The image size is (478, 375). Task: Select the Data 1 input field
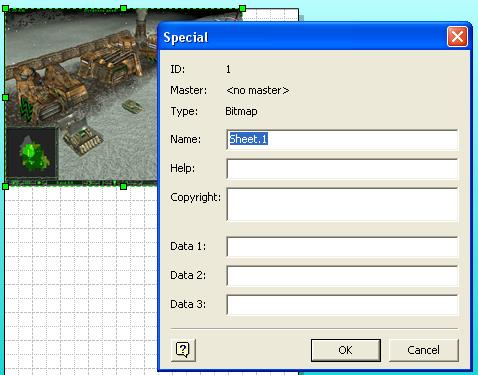[x=342, y=247]
